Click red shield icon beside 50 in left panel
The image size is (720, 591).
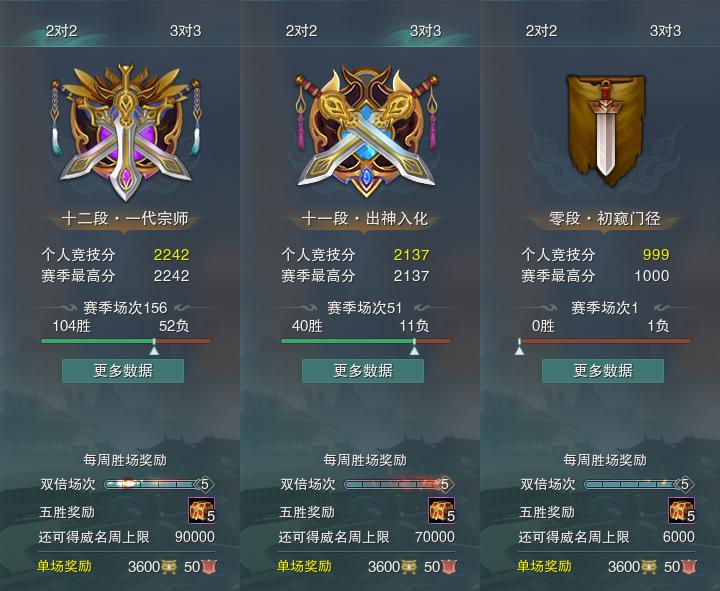click(x=209, y=567)
